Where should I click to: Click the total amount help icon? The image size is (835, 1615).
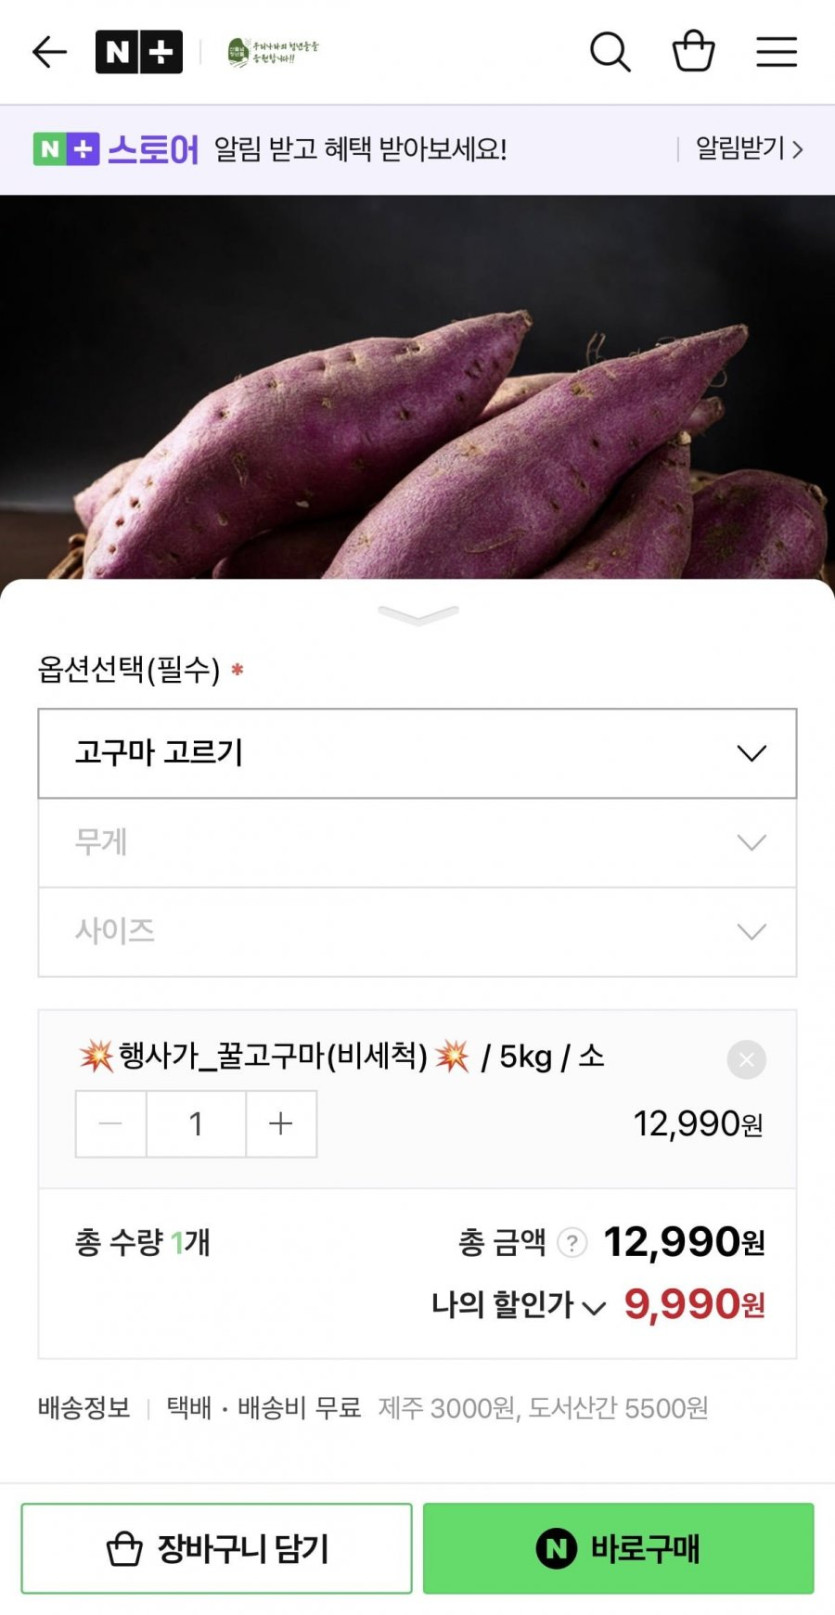(x=571, y=1243)
